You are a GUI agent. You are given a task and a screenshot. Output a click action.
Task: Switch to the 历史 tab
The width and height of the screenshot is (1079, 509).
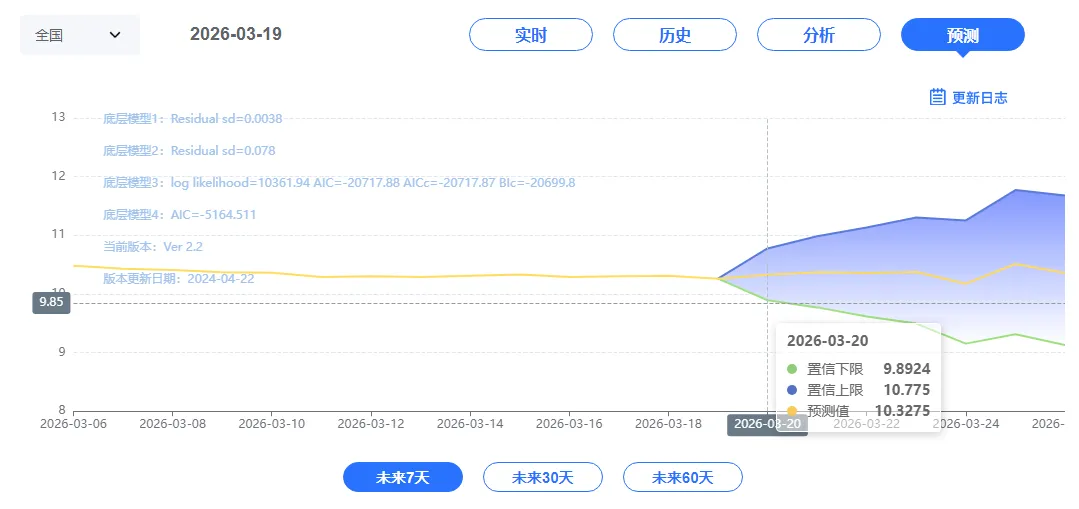point(674,35)
